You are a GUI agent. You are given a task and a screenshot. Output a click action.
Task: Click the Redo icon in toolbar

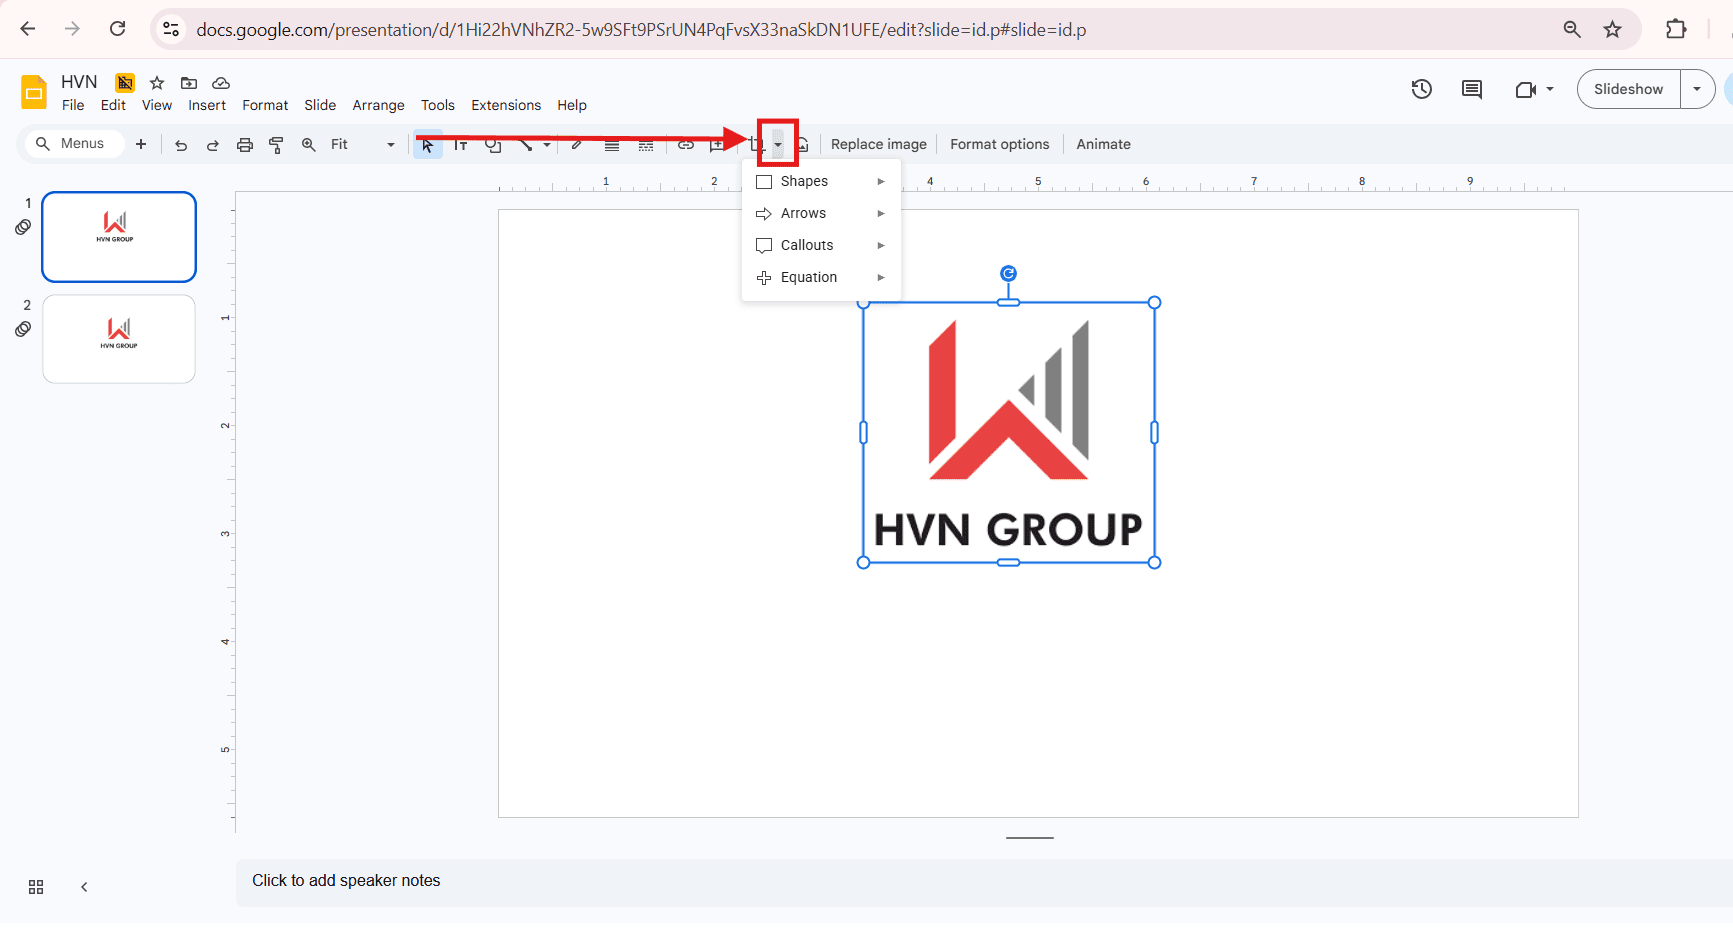(213, 145)
